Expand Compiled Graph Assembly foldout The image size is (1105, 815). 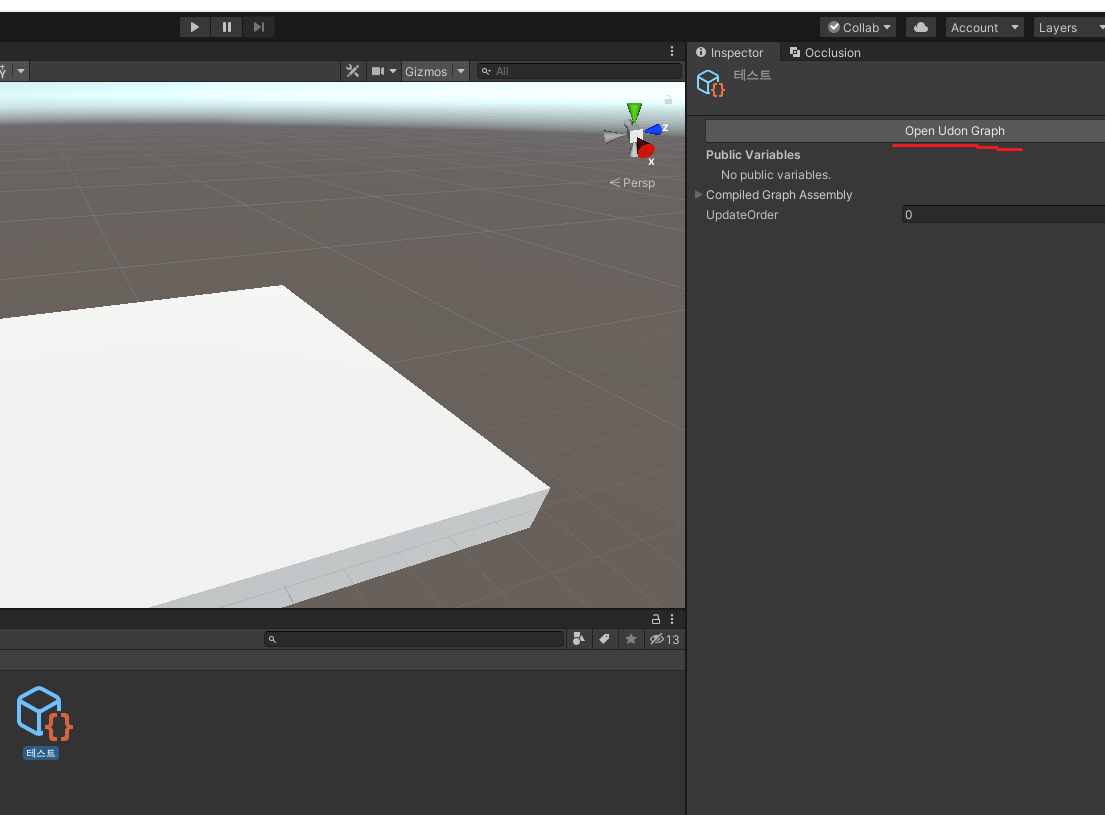tap(698, 195)
